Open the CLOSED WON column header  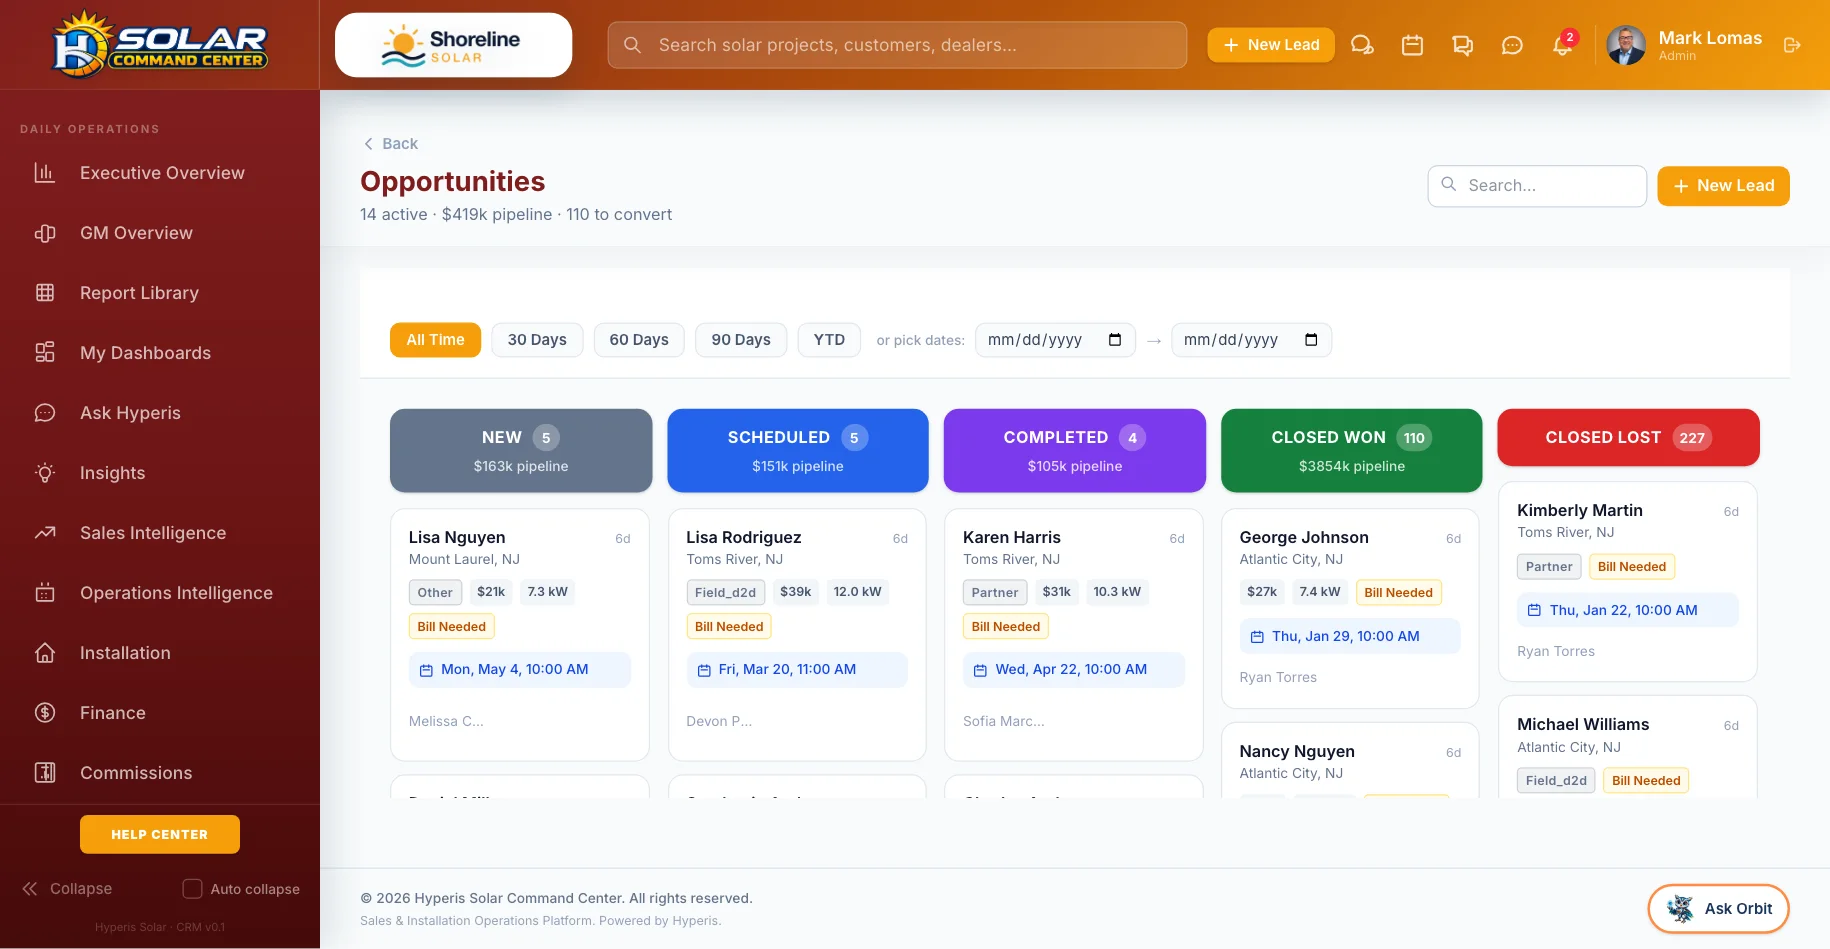1352,450
